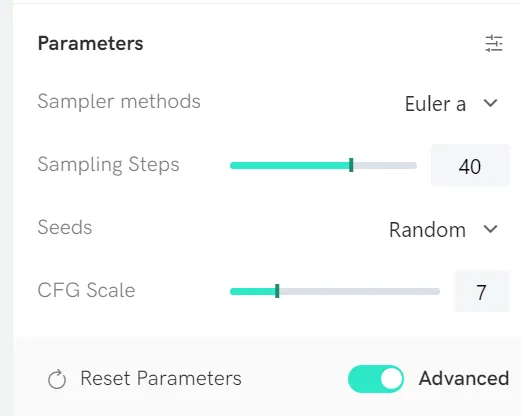Click the Parameters panel heading
521x416 pixels.
click(x=90, y=44)
